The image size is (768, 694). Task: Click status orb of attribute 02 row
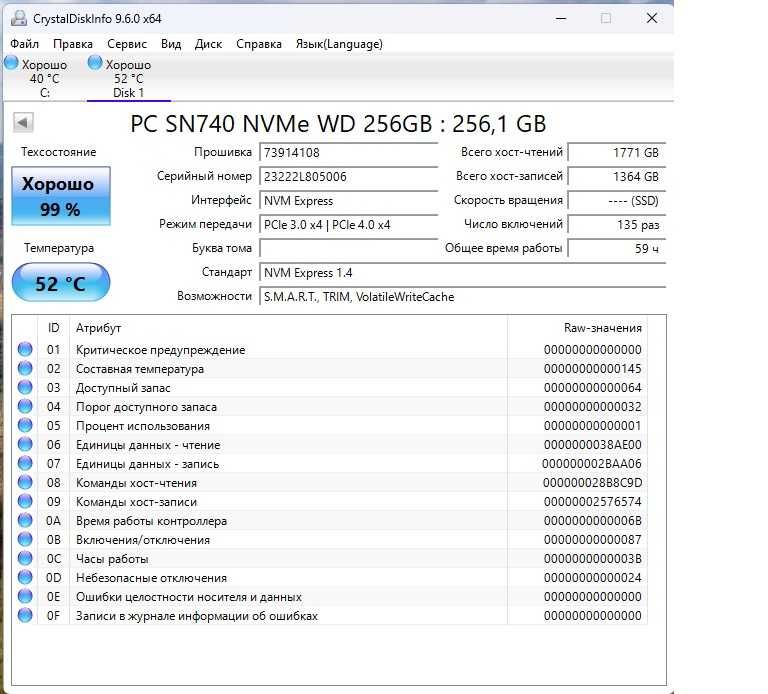25,368
